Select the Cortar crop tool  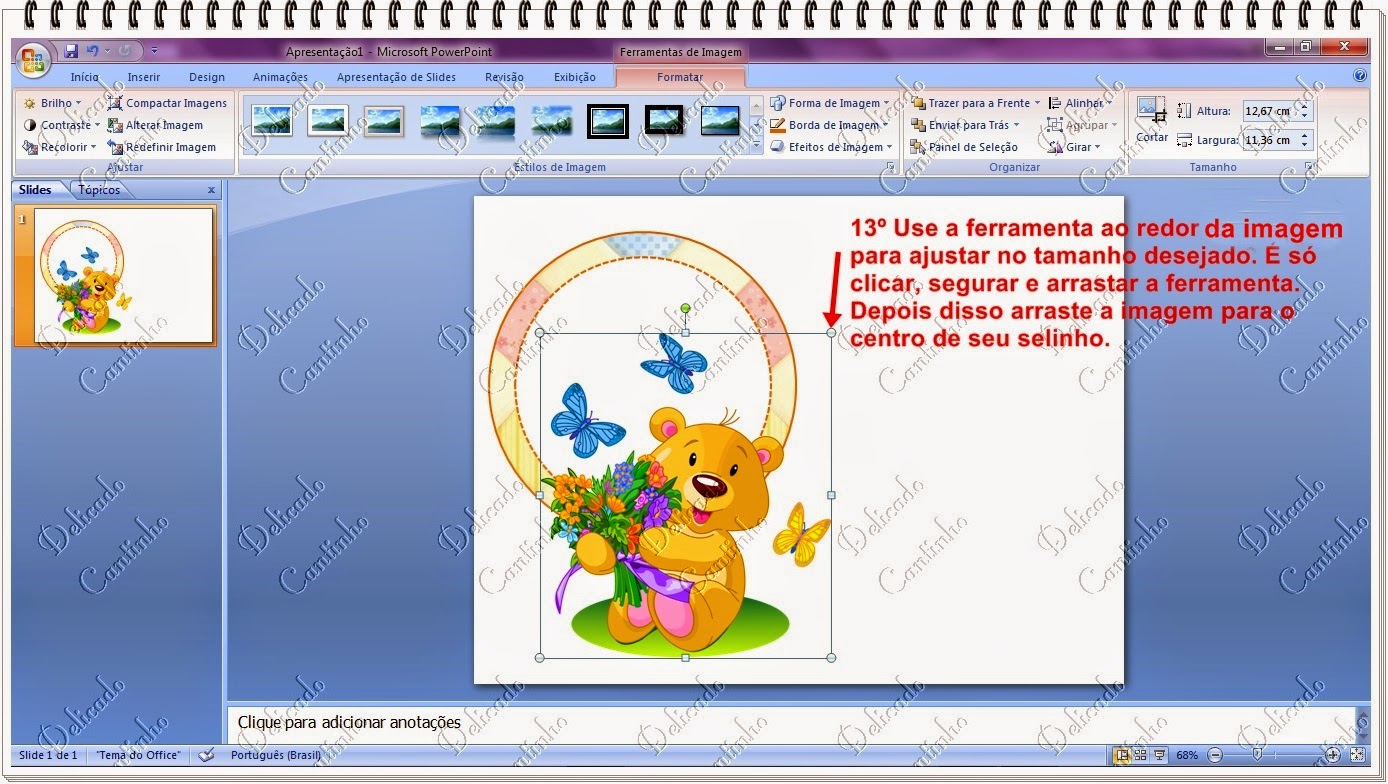pos(1152,121)
